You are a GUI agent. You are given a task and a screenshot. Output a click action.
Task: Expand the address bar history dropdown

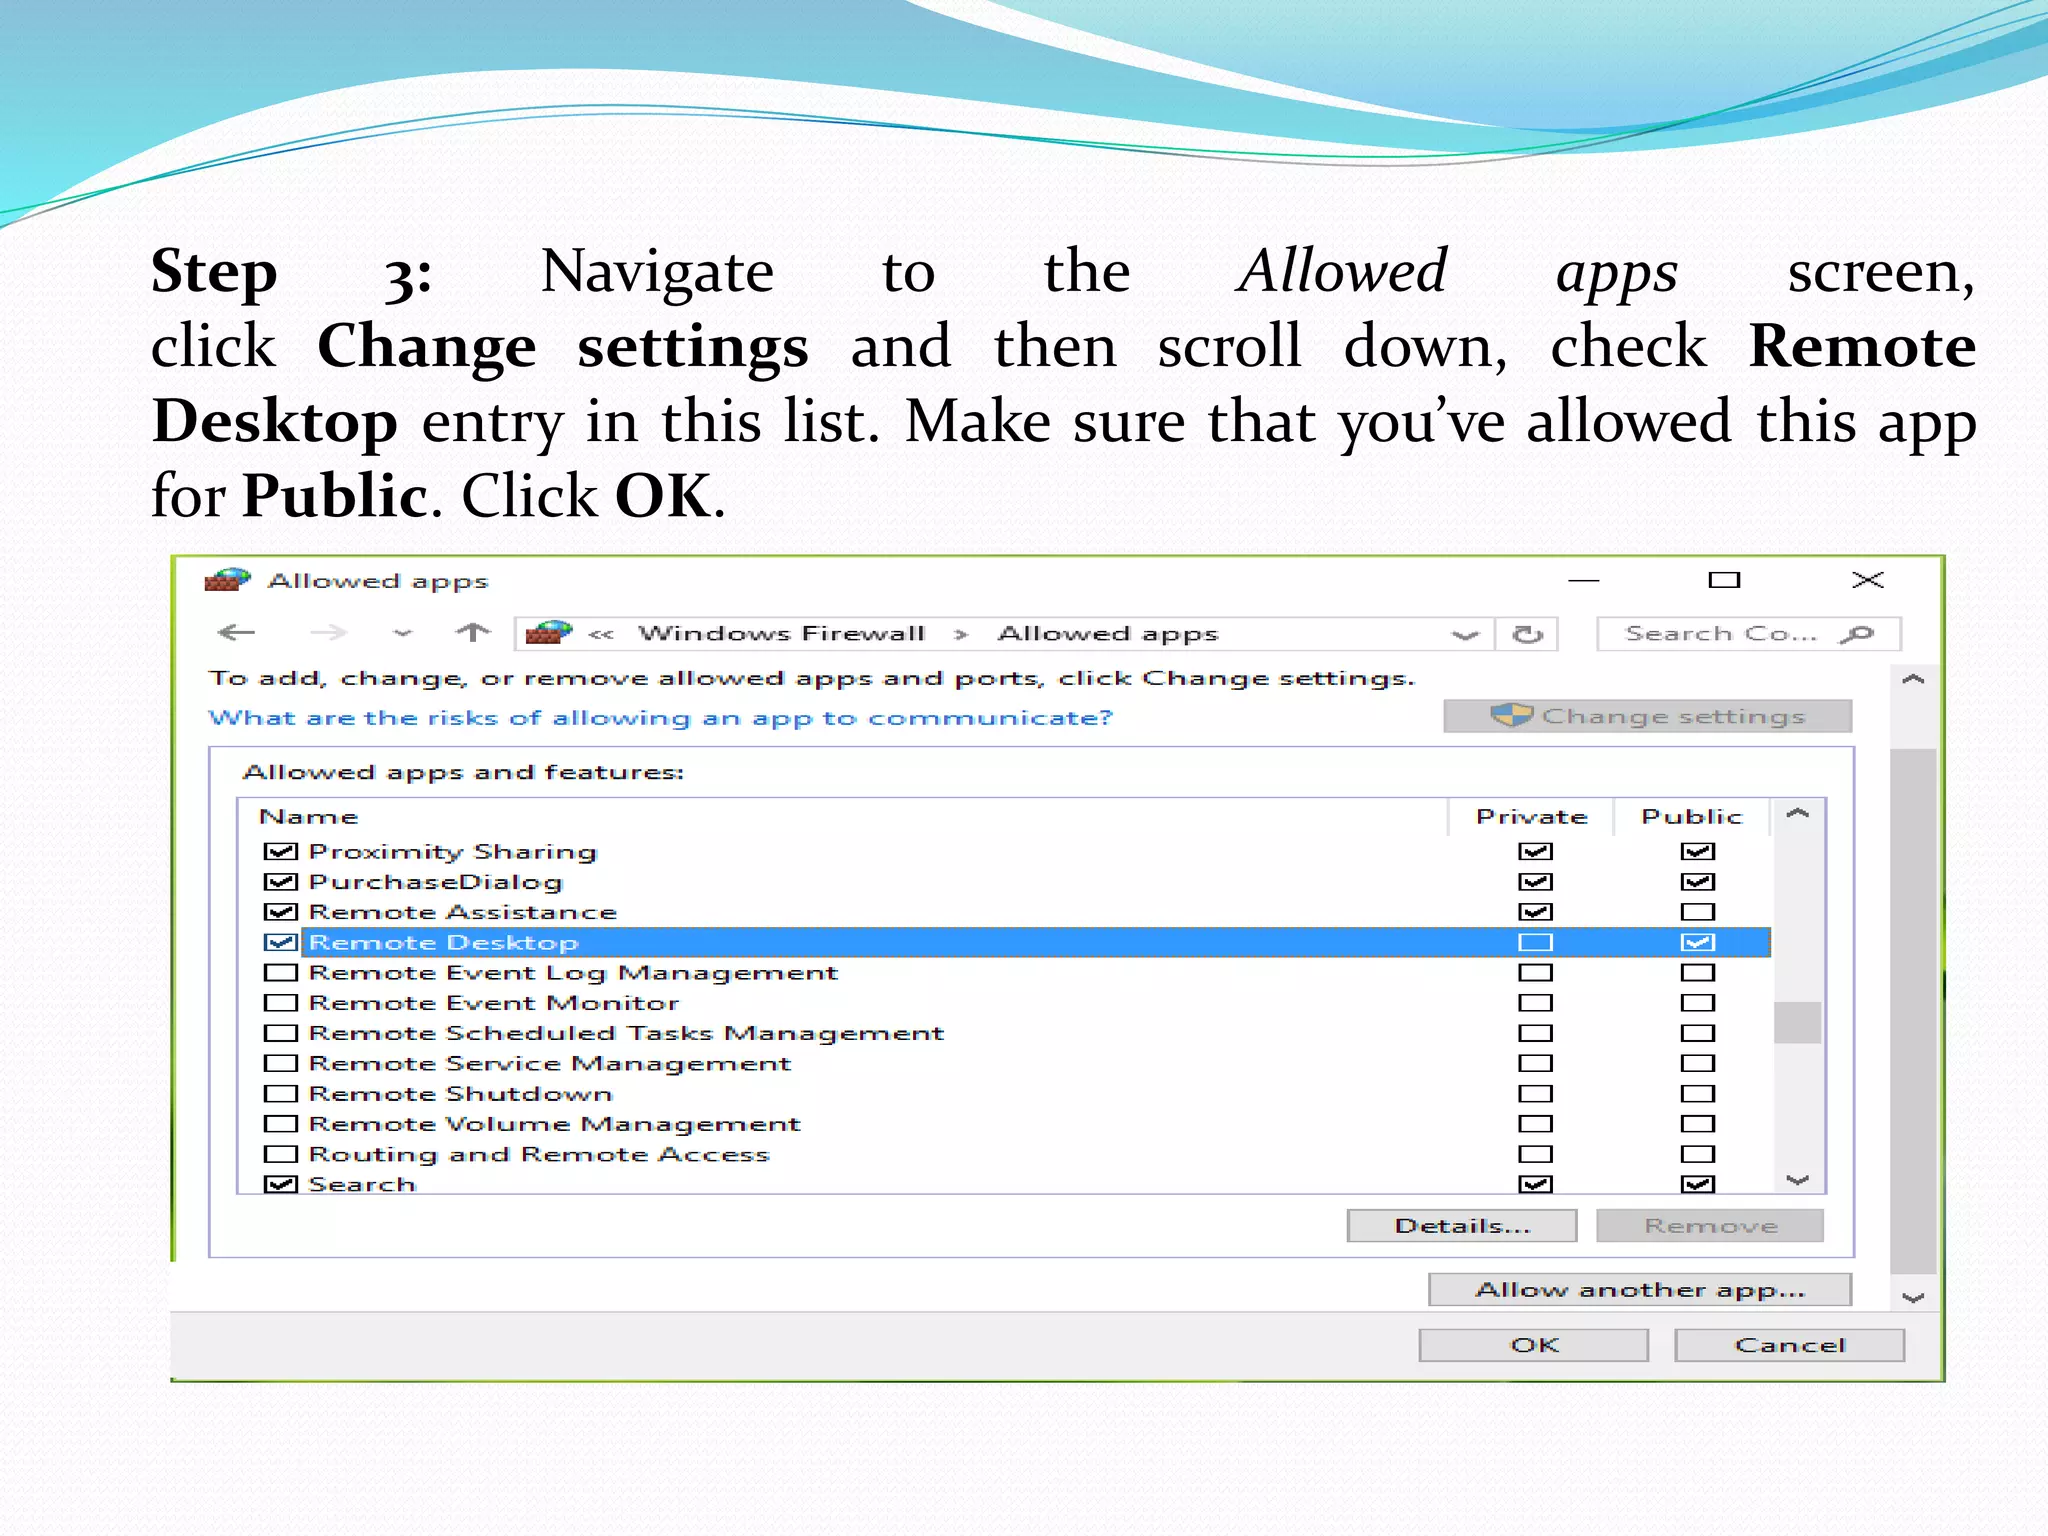[1465, 634]
